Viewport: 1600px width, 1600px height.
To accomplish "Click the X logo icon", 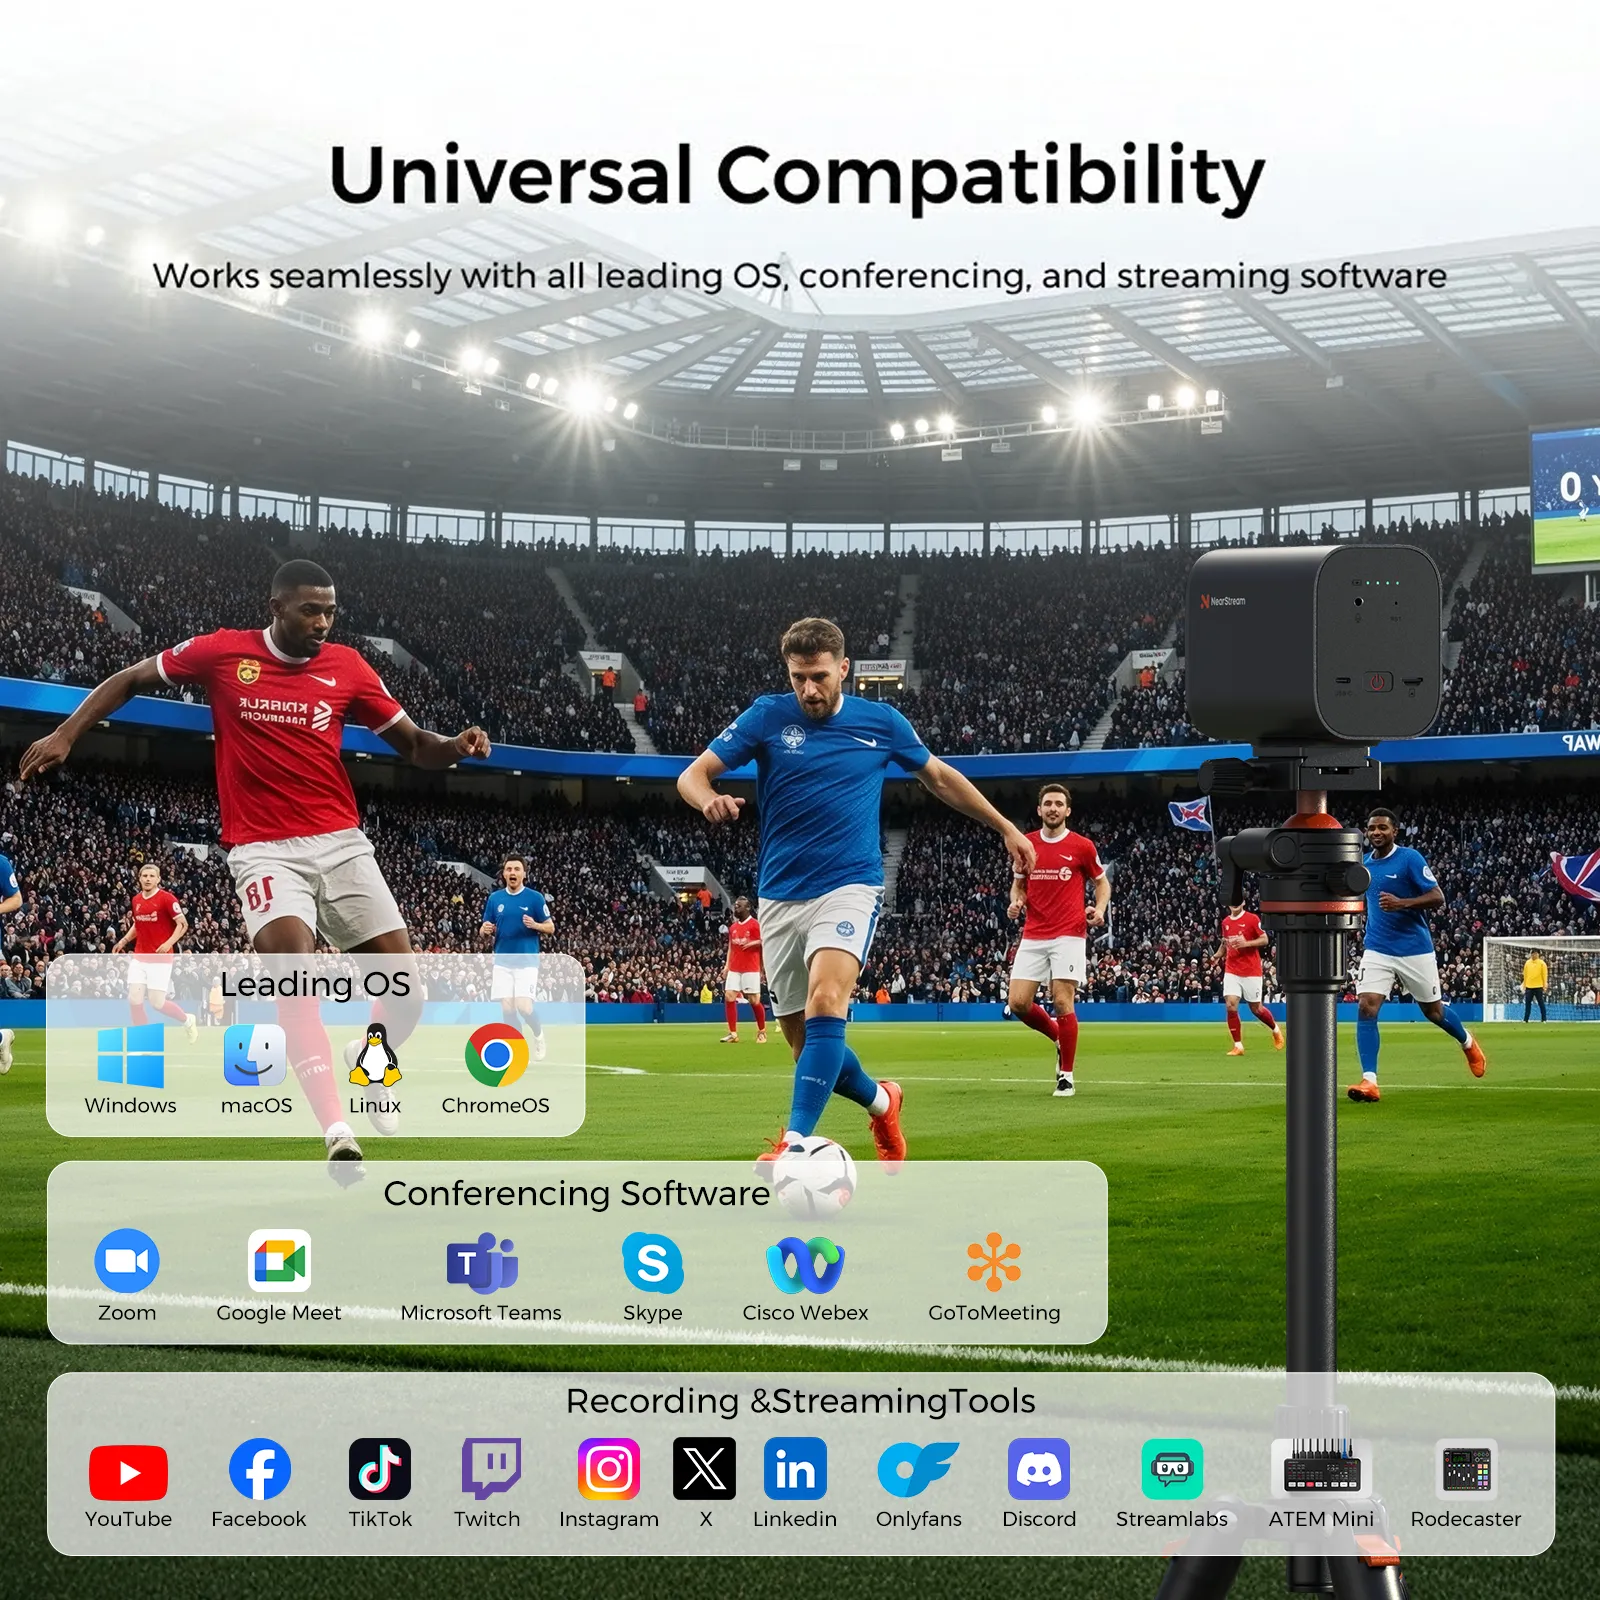I will tap(704, 1469).
